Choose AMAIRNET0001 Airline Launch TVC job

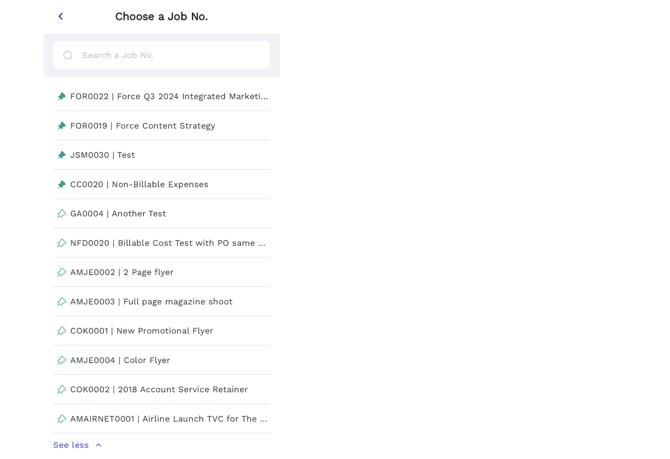tap(168, 419)
